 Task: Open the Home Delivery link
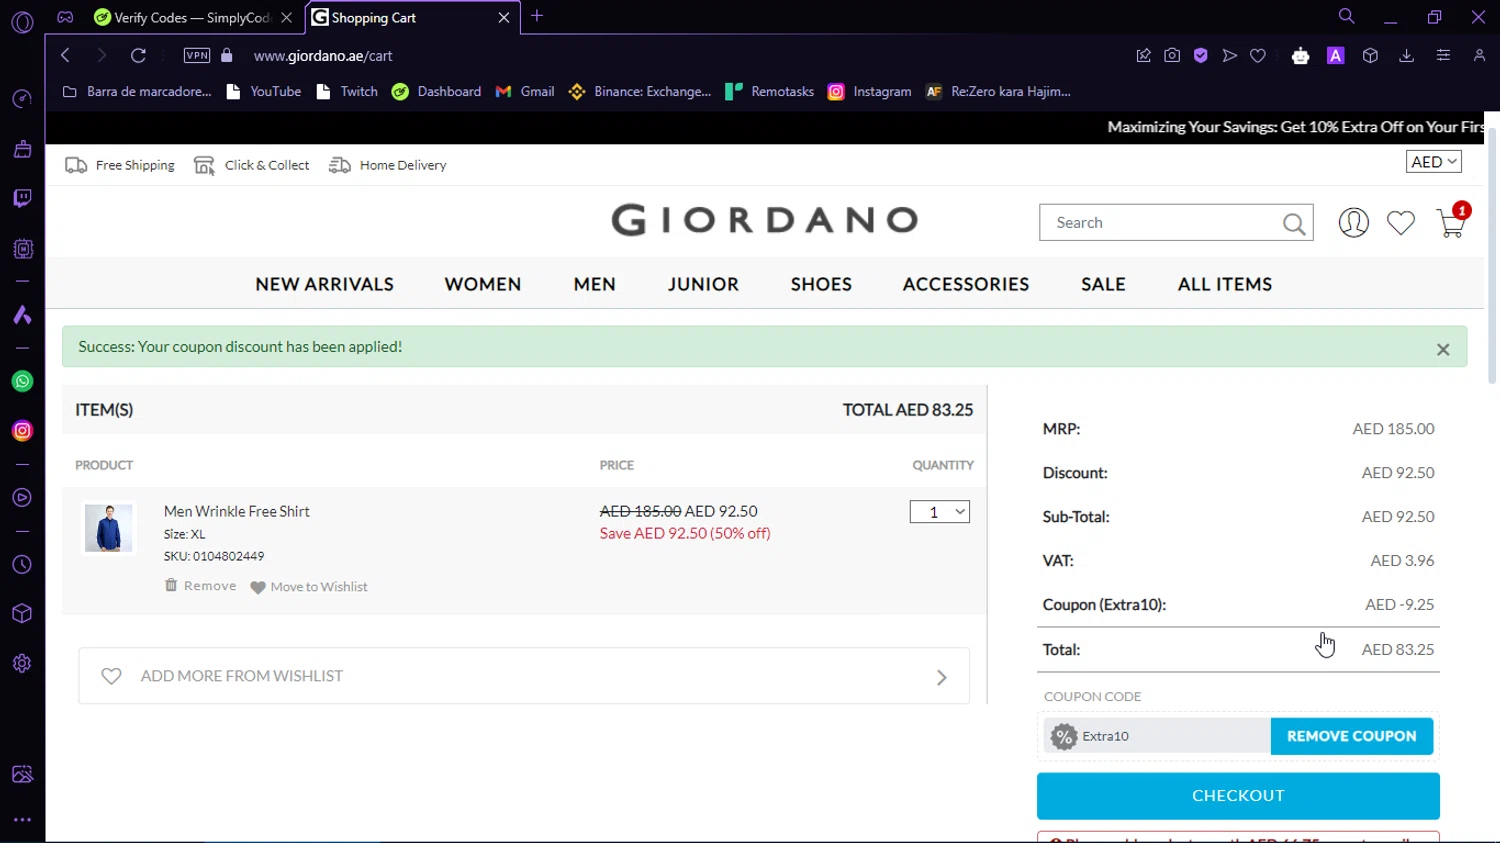coord(388,165)
